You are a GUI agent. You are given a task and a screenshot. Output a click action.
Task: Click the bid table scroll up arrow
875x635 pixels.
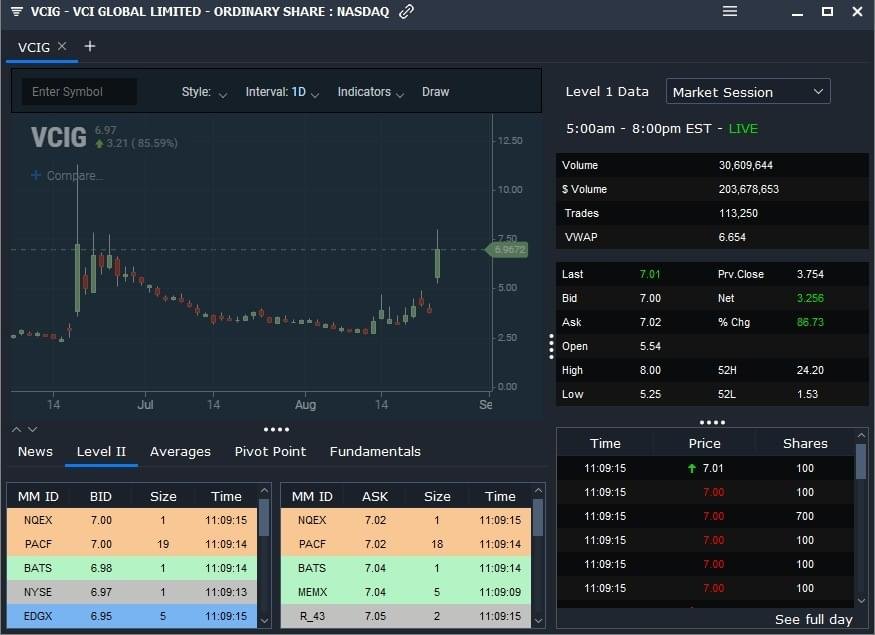pyautogui.click(x=265, y=491)
